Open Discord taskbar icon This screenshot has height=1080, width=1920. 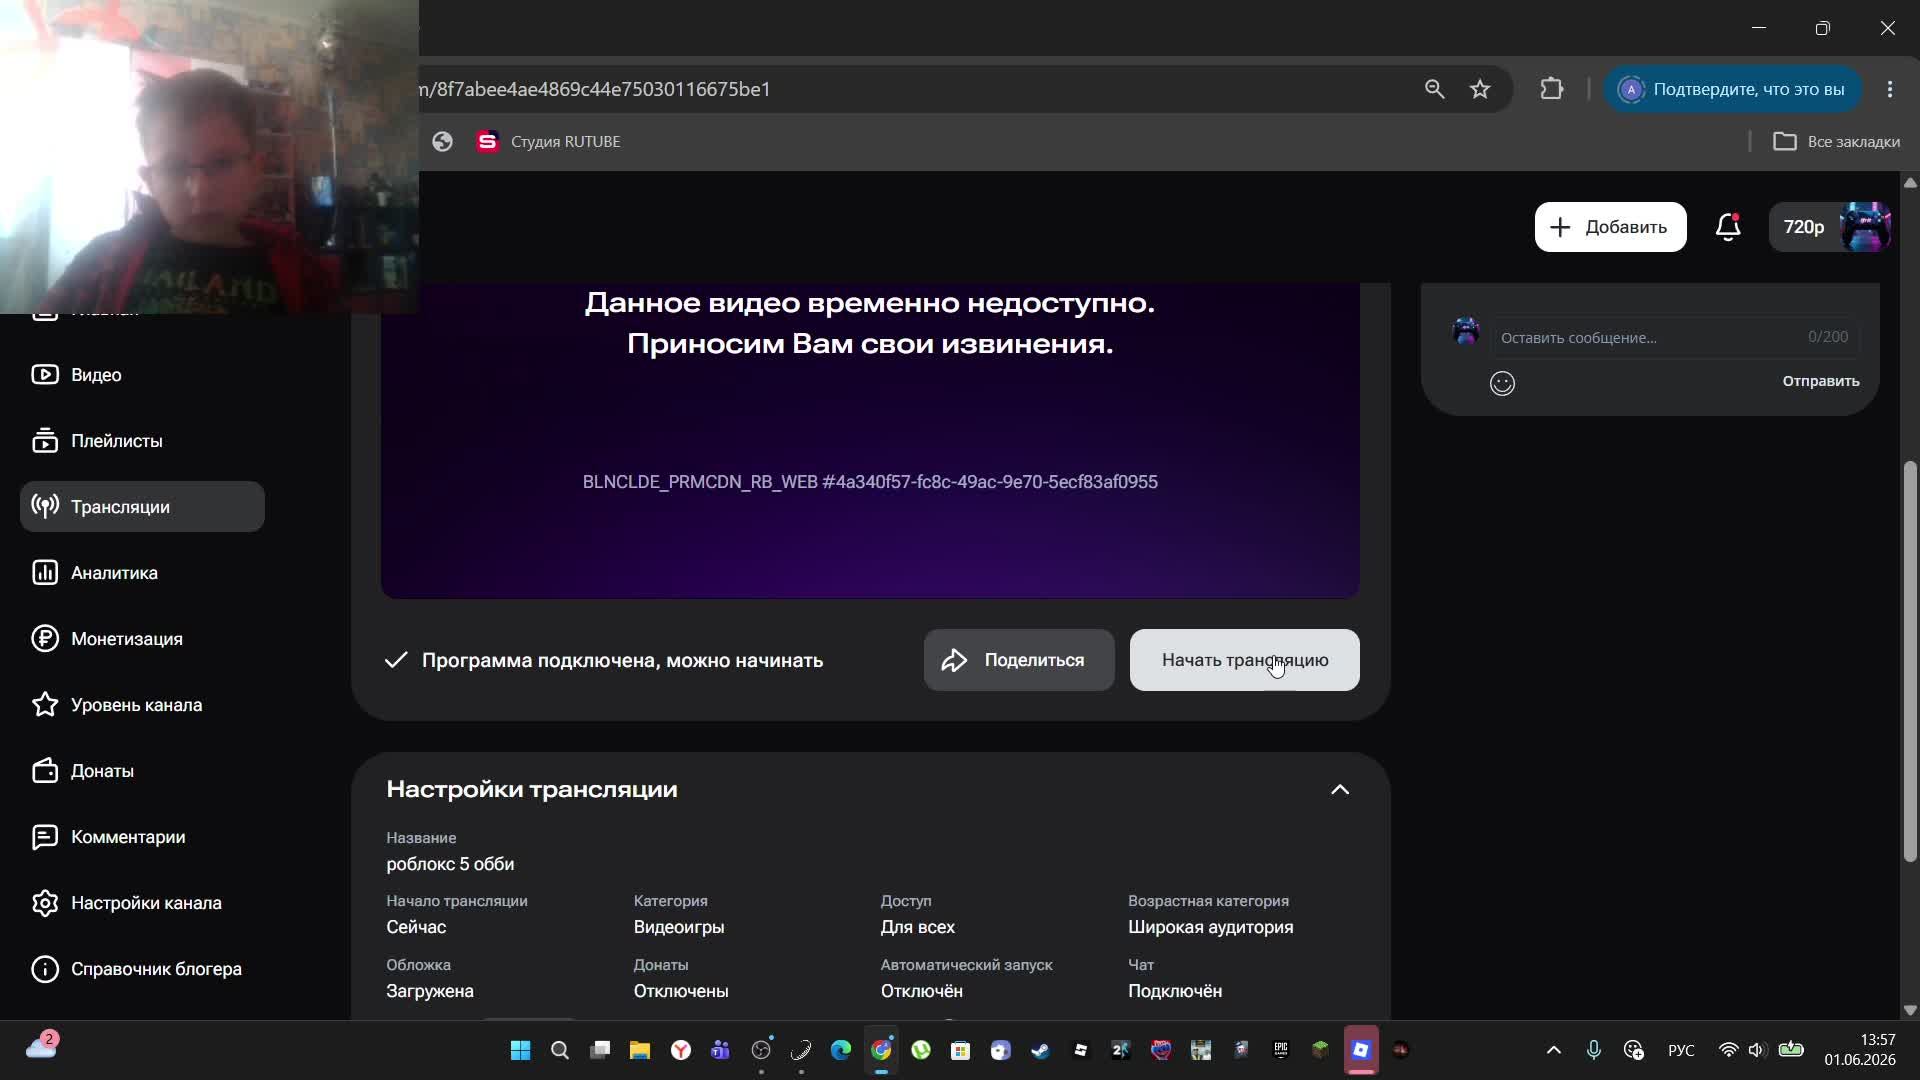1000,1050
